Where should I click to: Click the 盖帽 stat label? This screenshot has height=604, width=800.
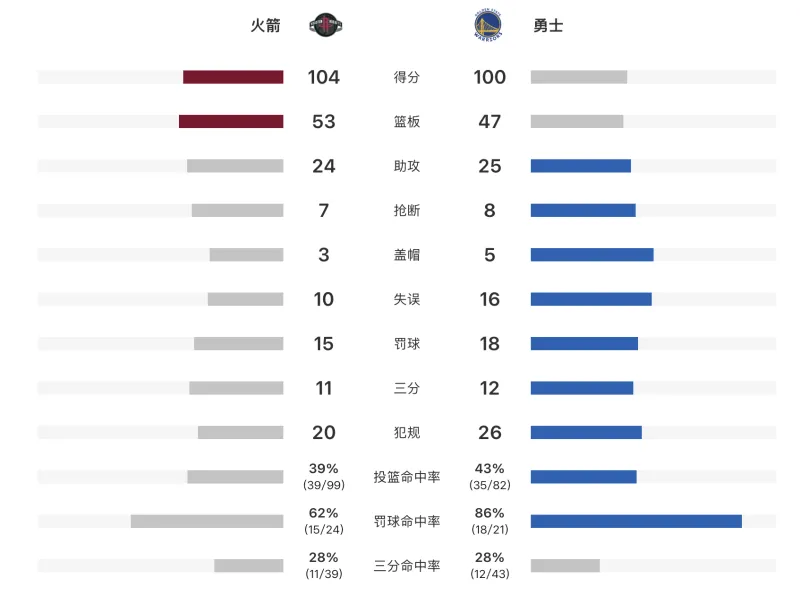(x=407, y=255)
